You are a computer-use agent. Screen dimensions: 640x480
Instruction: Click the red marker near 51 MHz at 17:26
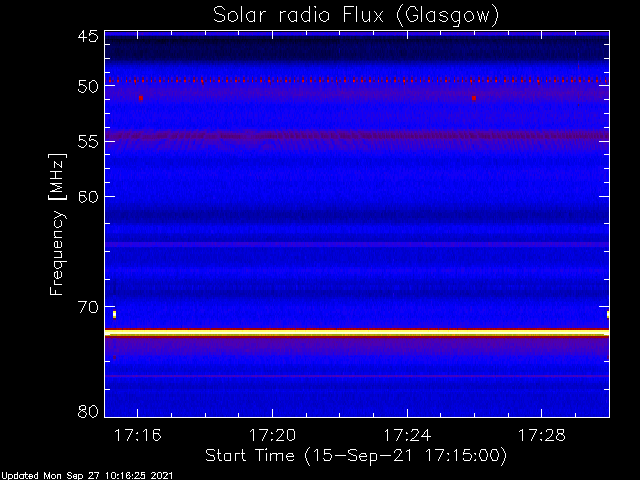(x=474, y=98)
